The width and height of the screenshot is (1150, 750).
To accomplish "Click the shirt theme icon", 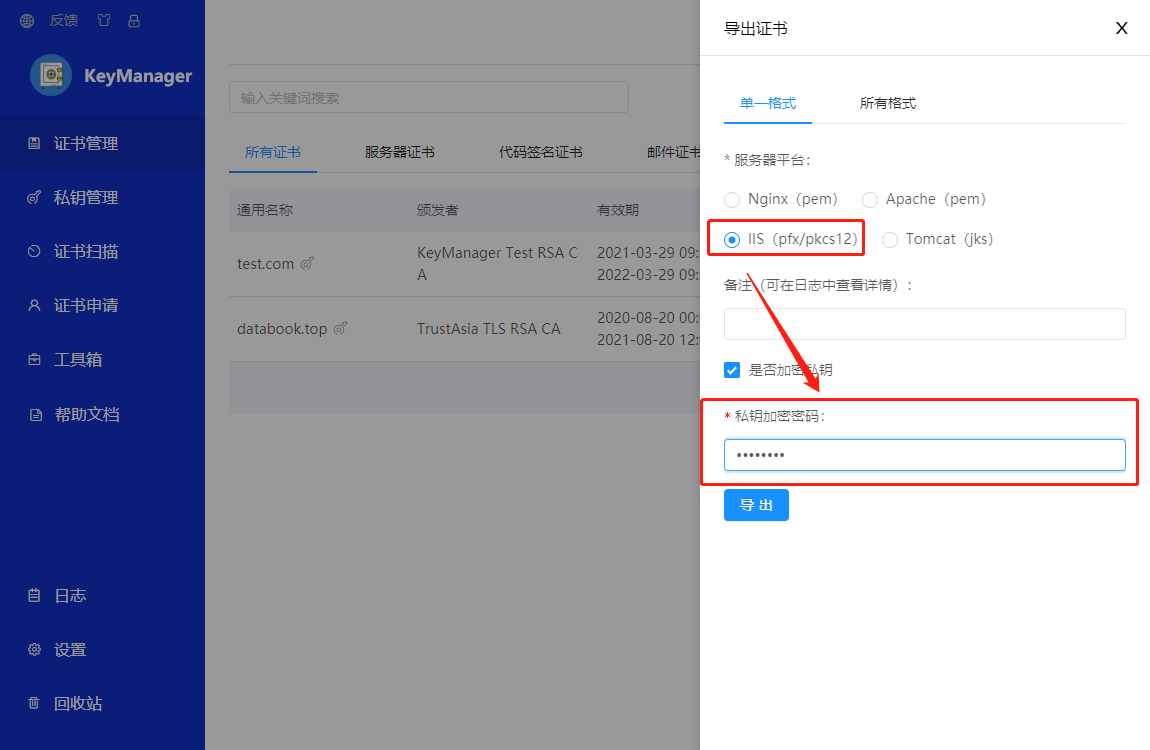I will tap(105, 20).
